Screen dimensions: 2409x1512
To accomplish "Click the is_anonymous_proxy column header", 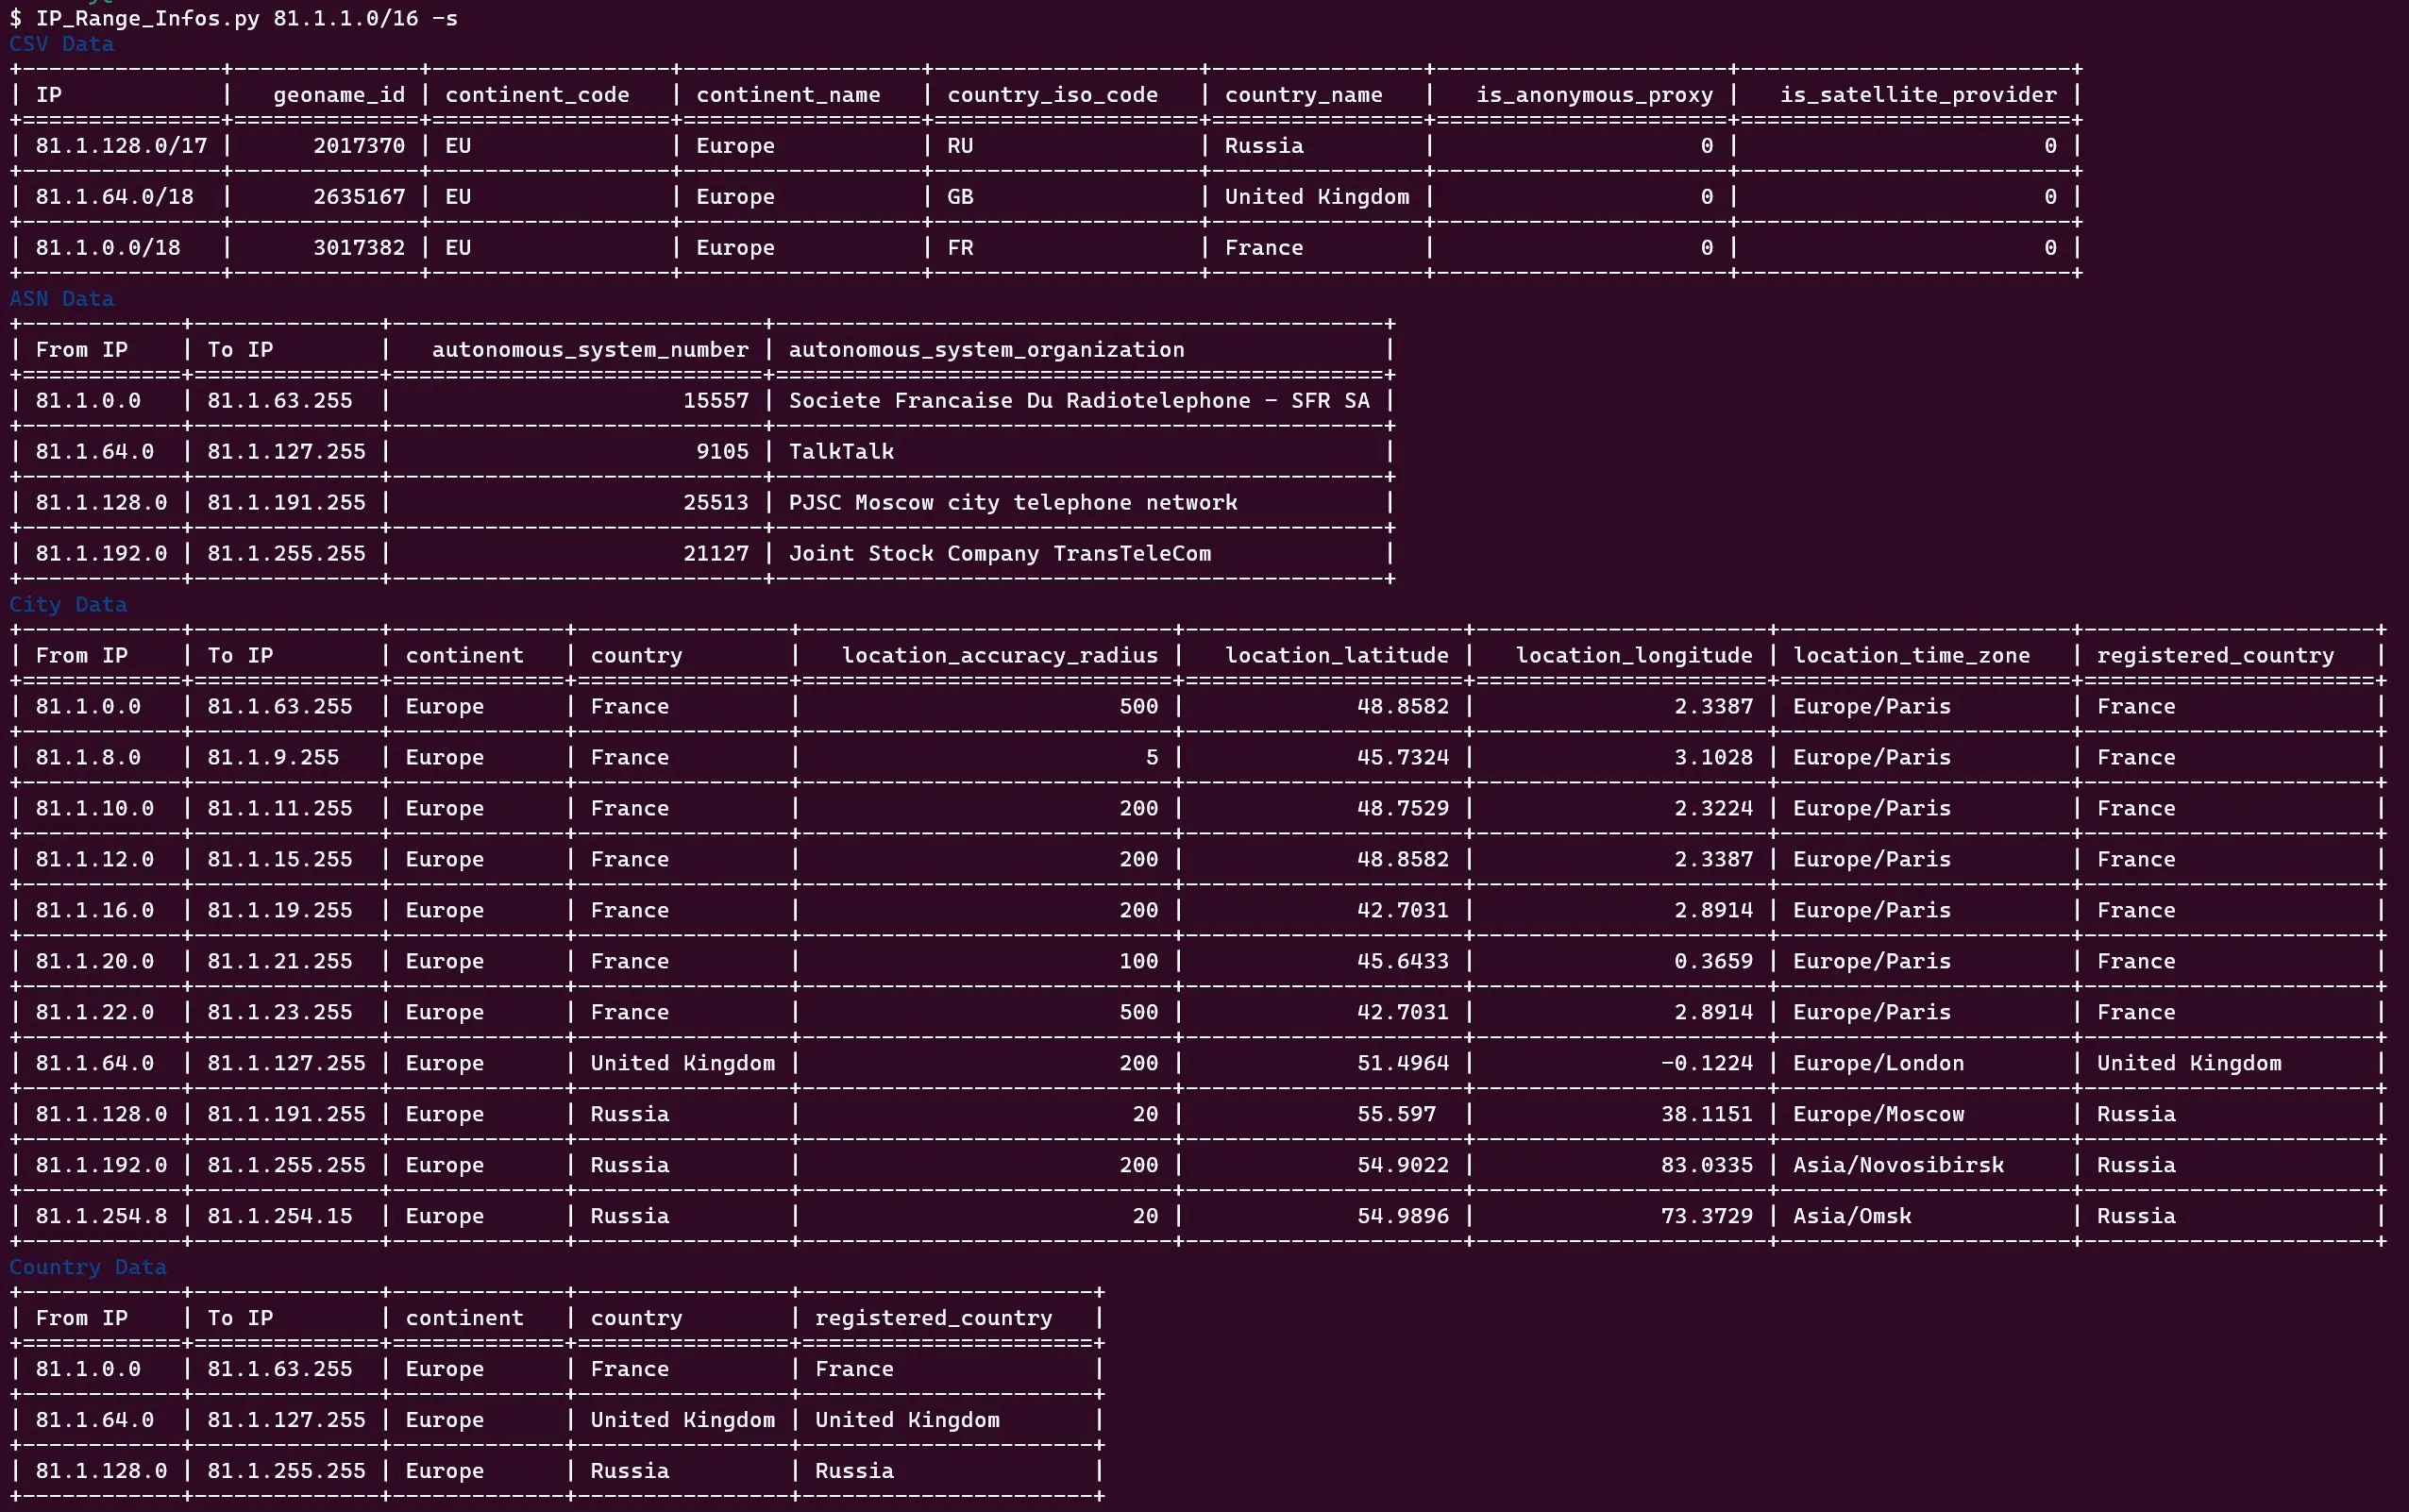I will [1594, 95].
